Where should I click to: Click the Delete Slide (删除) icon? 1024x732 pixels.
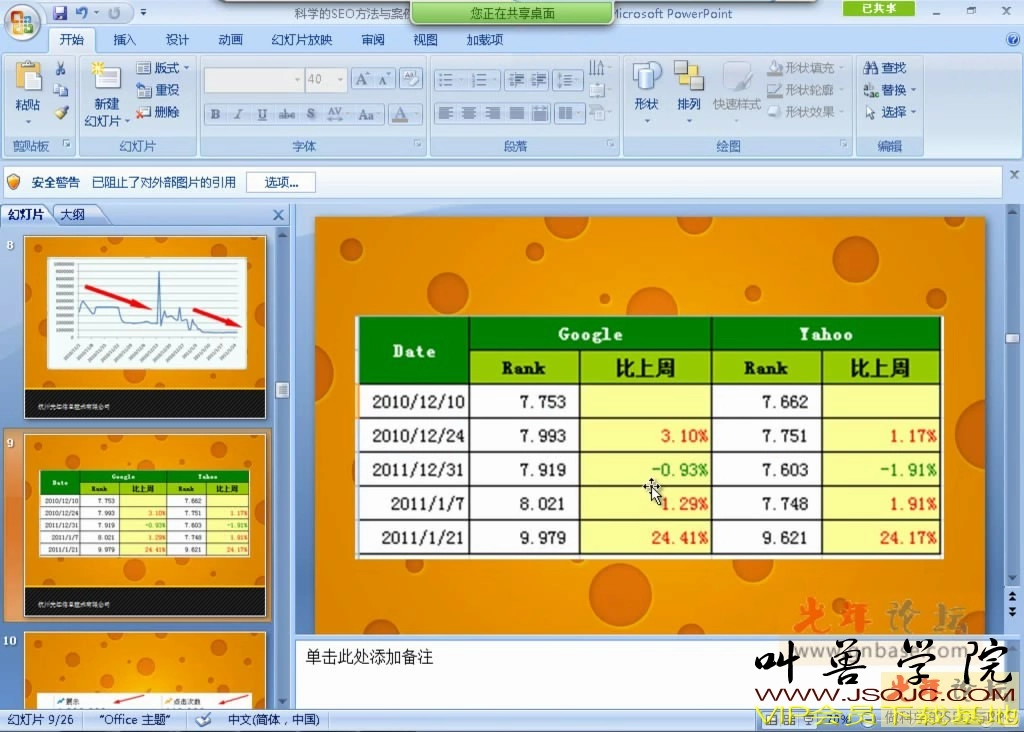[158, 110]
